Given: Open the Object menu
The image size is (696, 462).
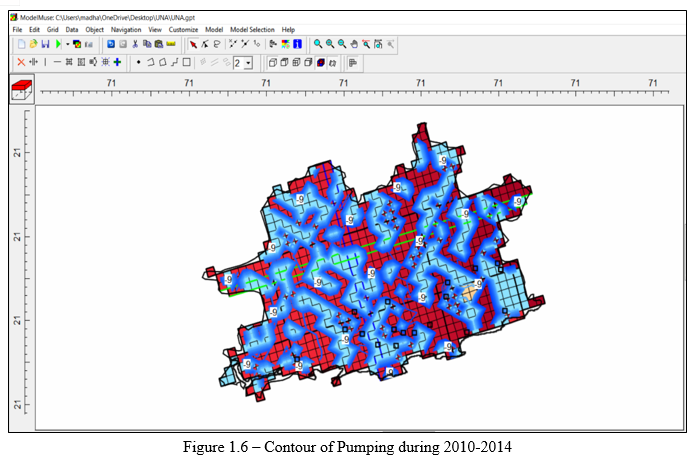Looking at the screenshot, I should 95,30.
